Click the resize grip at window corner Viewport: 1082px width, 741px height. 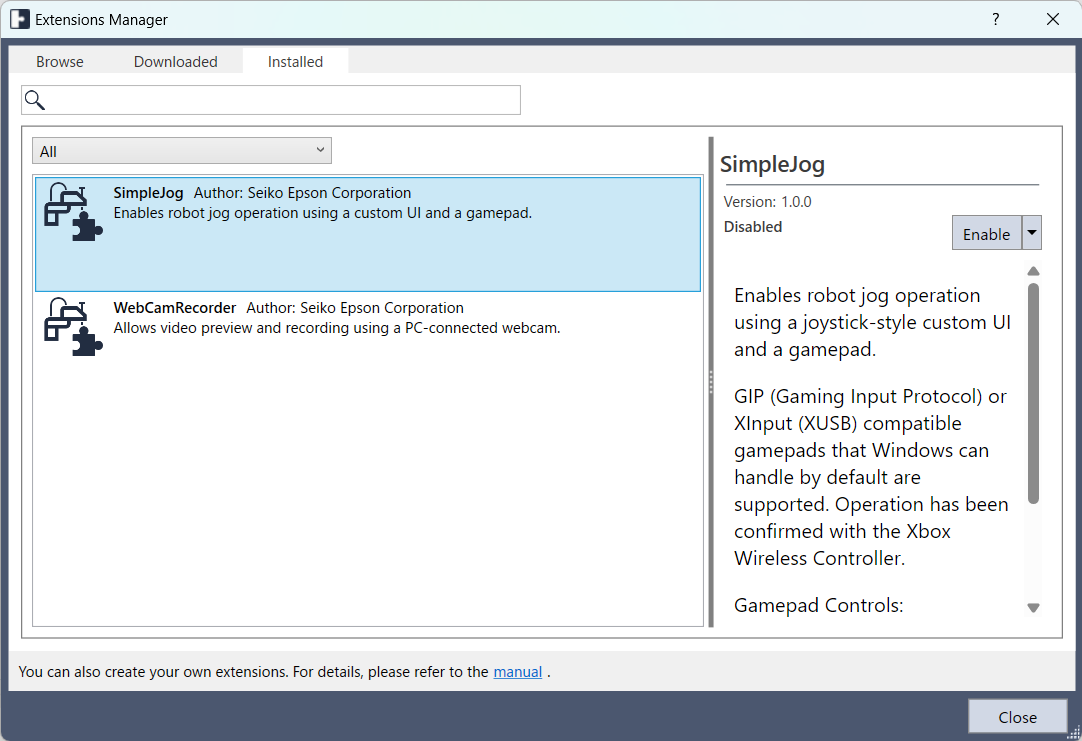pos(1073,733)
